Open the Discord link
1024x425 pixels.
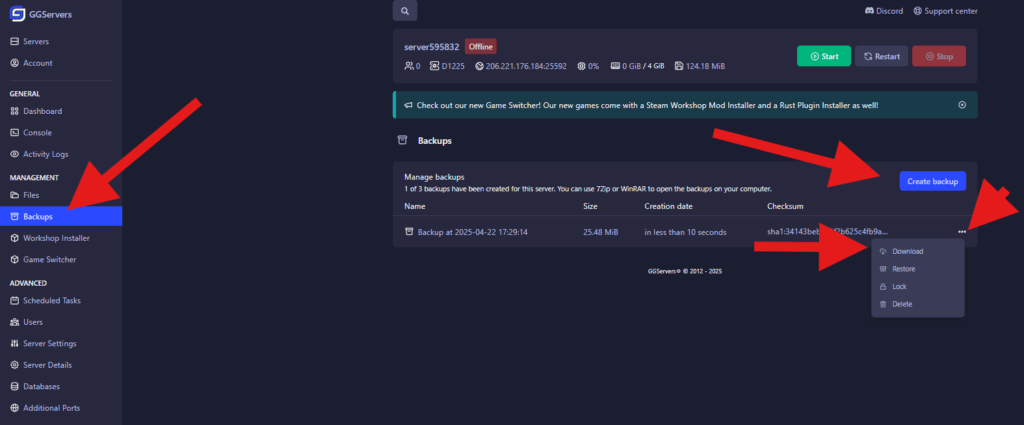(884, 11)
